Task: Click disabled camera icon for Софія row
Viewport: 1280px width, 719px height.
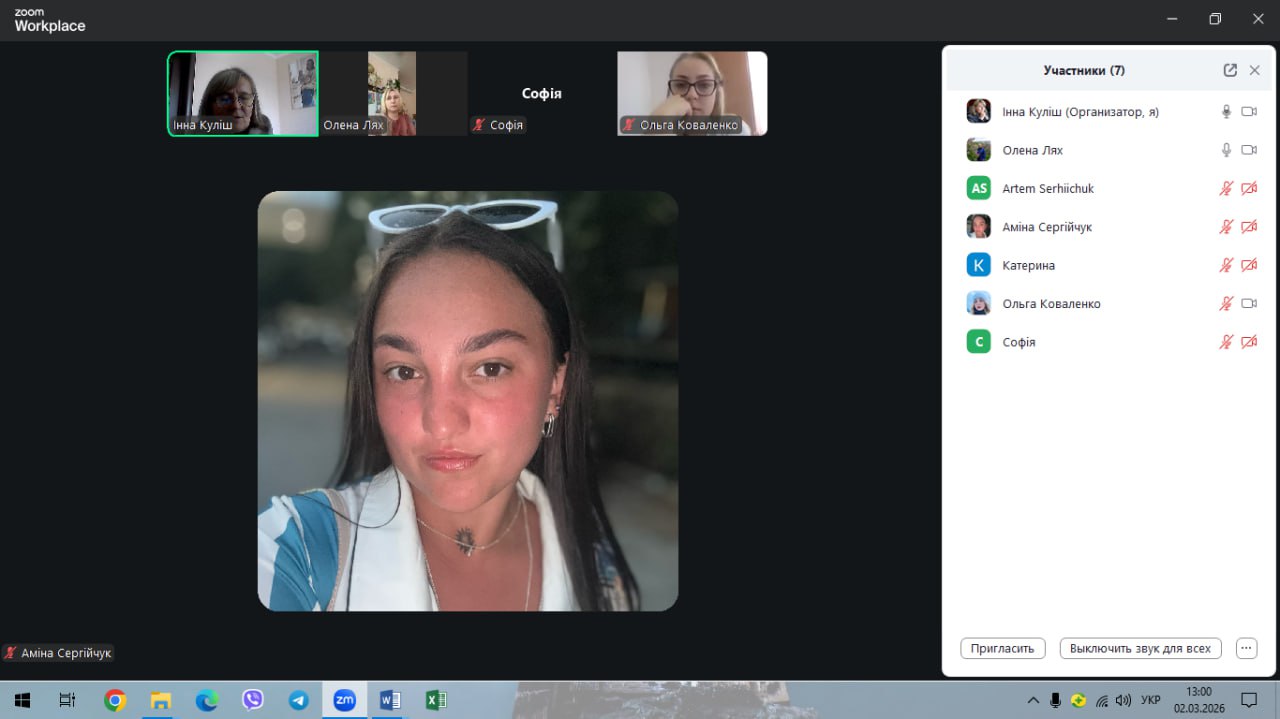Action: pyautogui.click(x=1249, y=342)
